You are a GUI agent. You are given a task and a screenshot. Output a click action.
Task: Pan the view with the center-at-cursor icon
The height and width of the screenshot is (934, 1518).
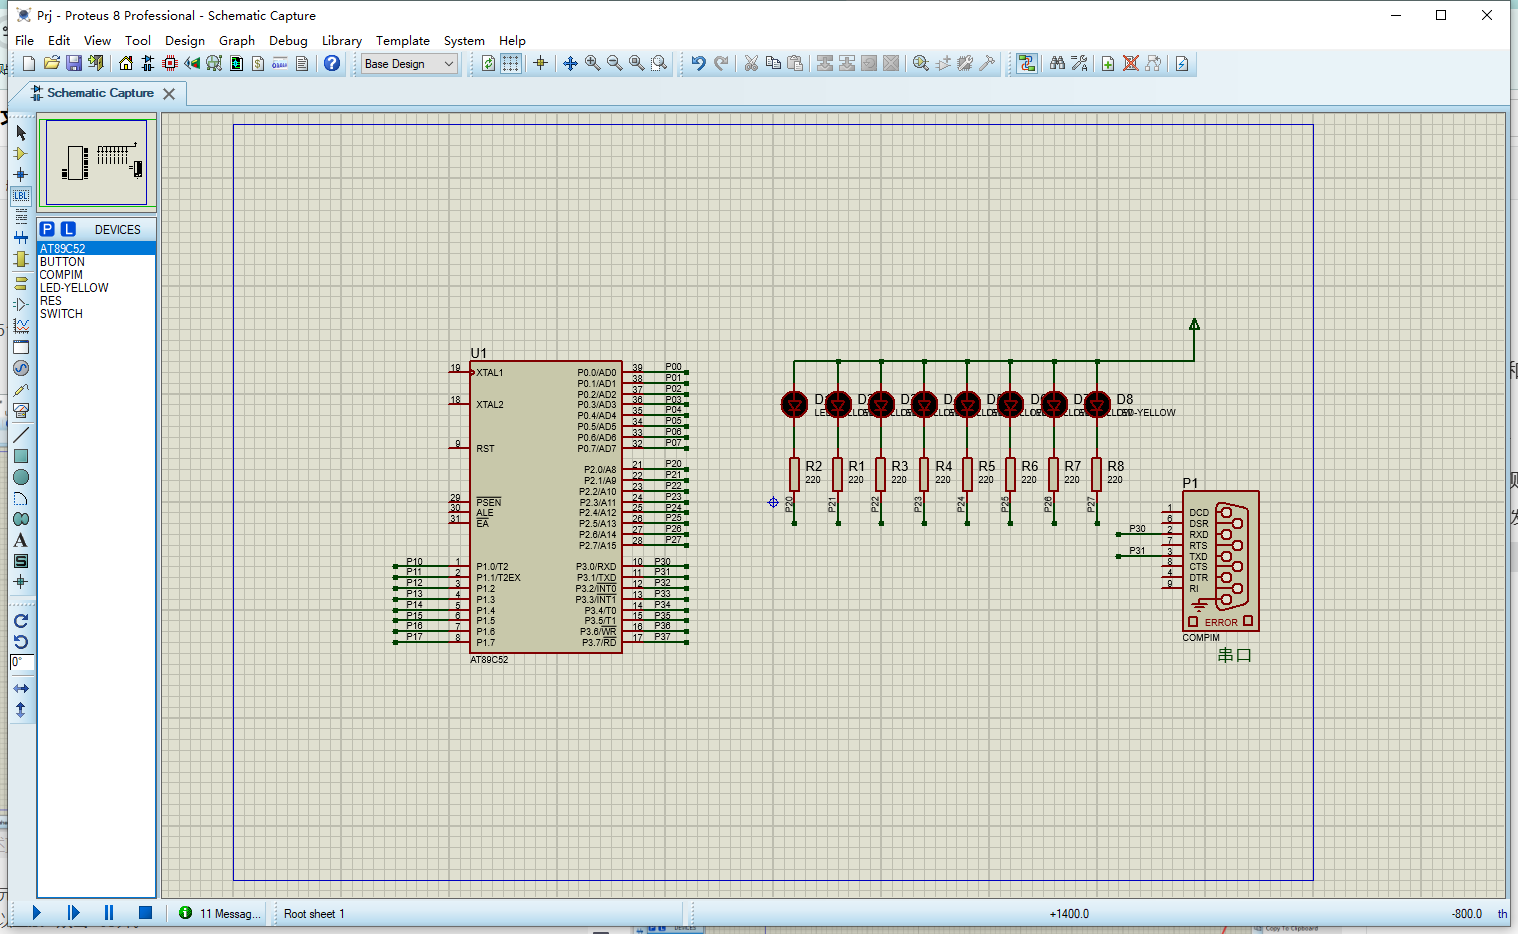click(570, 63)
